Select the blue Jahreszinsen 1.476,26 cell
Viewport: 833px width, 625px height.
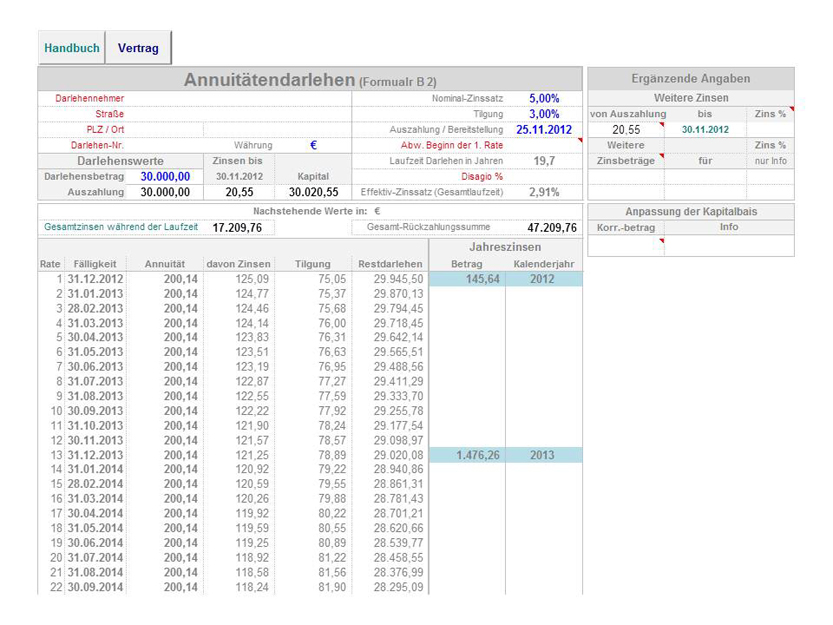(467, 455)
